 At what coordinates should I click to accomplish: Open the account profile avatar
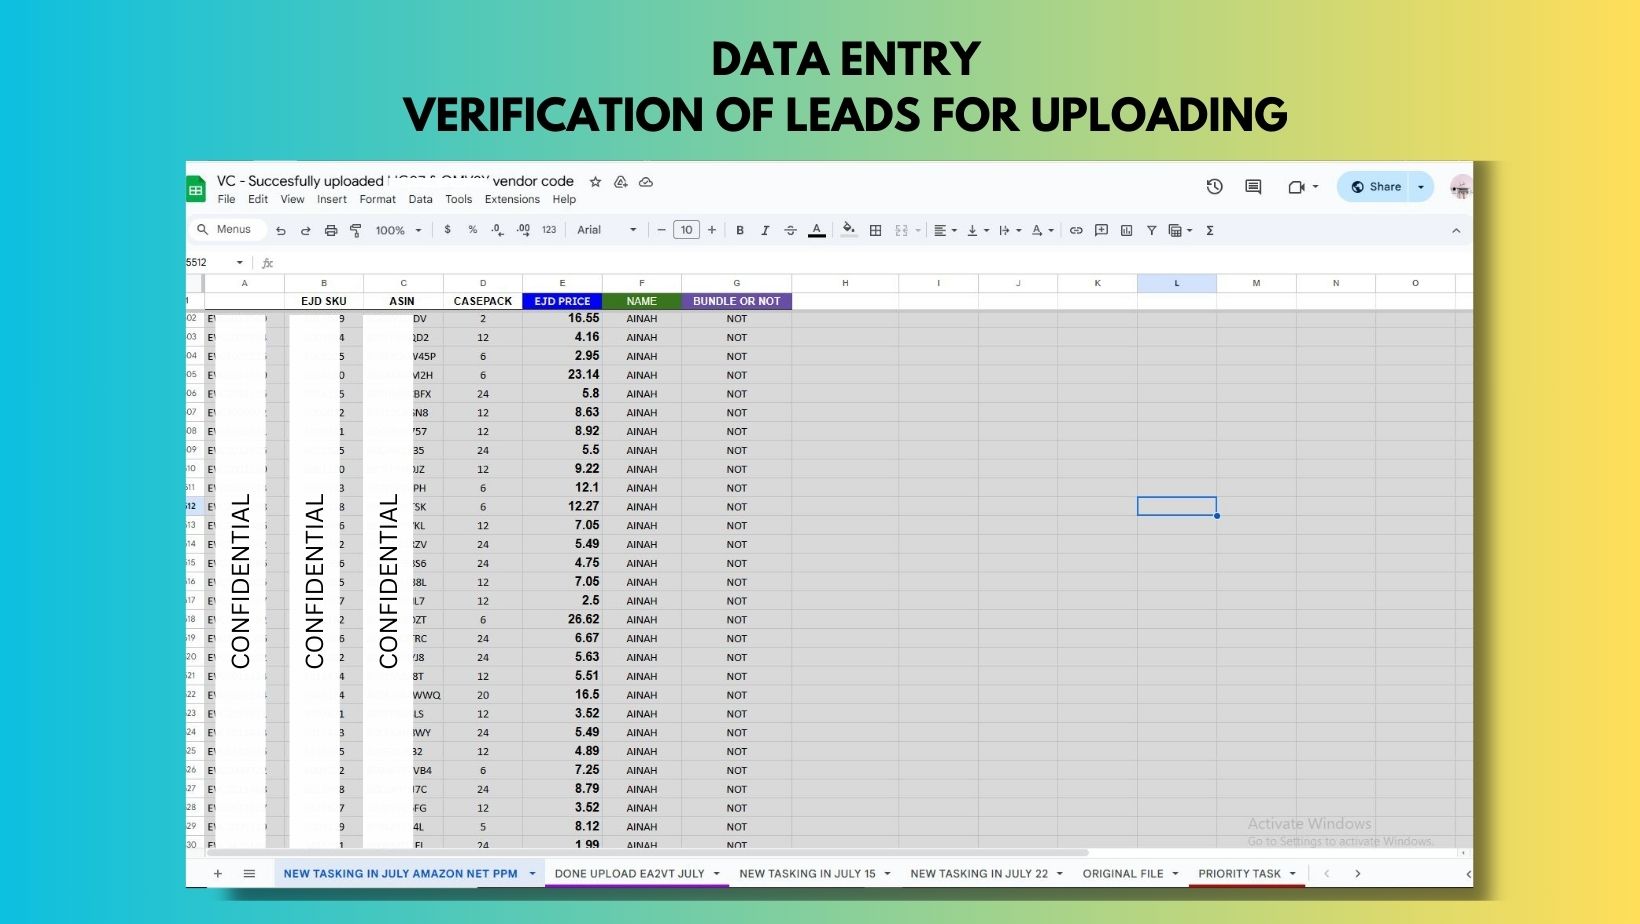[1461, 187]
